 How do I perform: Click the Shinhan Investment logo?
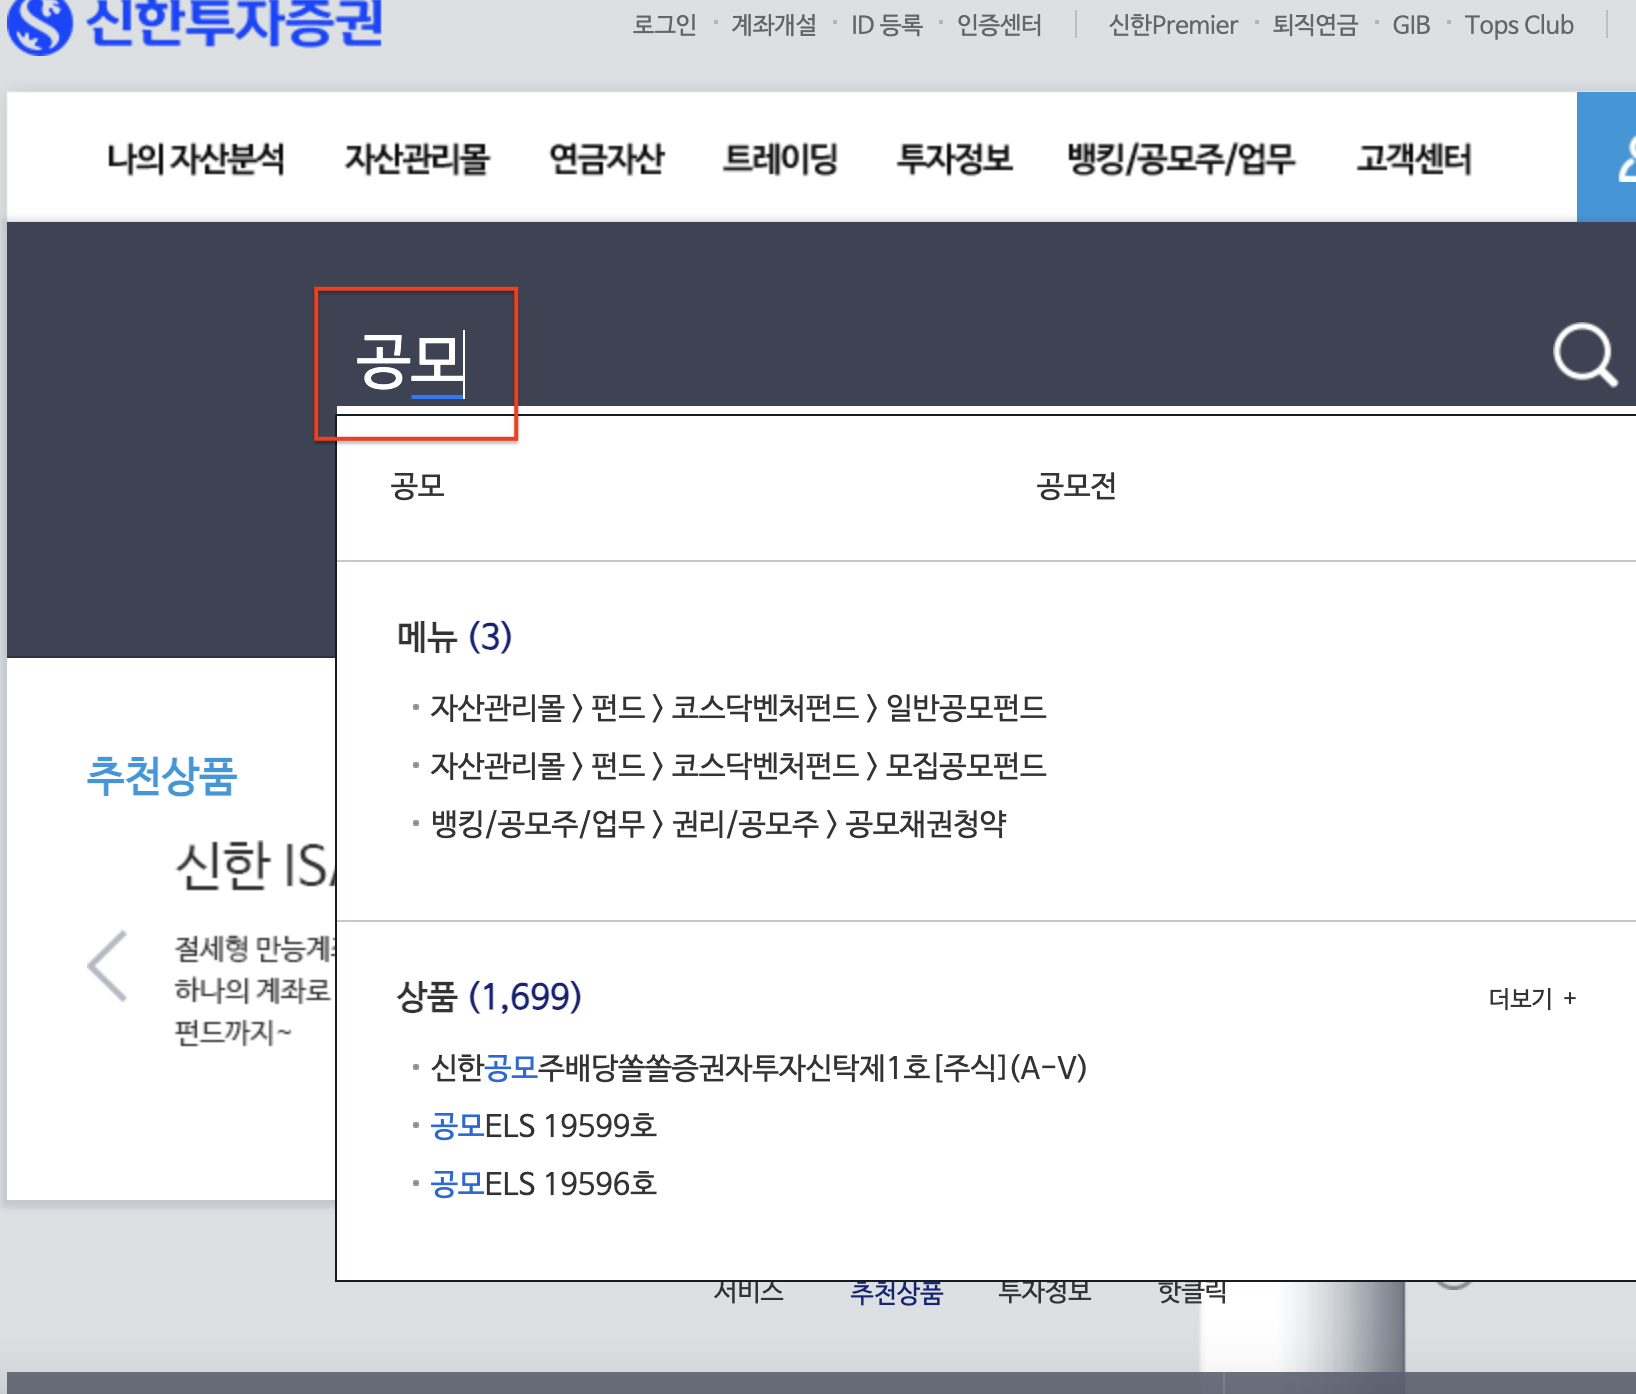point(195,24)
